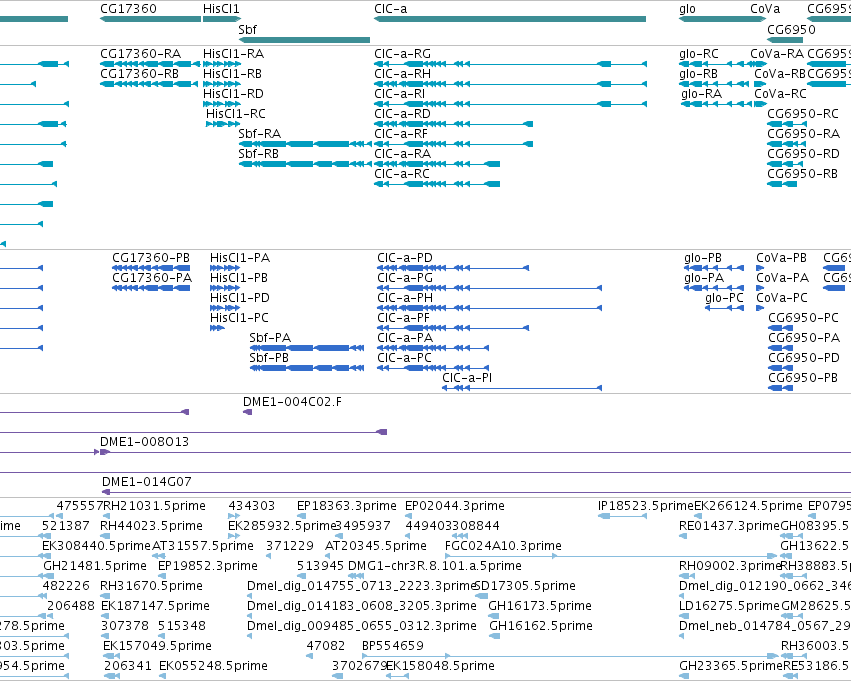This screenshot has height=681, width=851.
Task: Open transcript CG17360-RB
Action: tap(139, 74)
